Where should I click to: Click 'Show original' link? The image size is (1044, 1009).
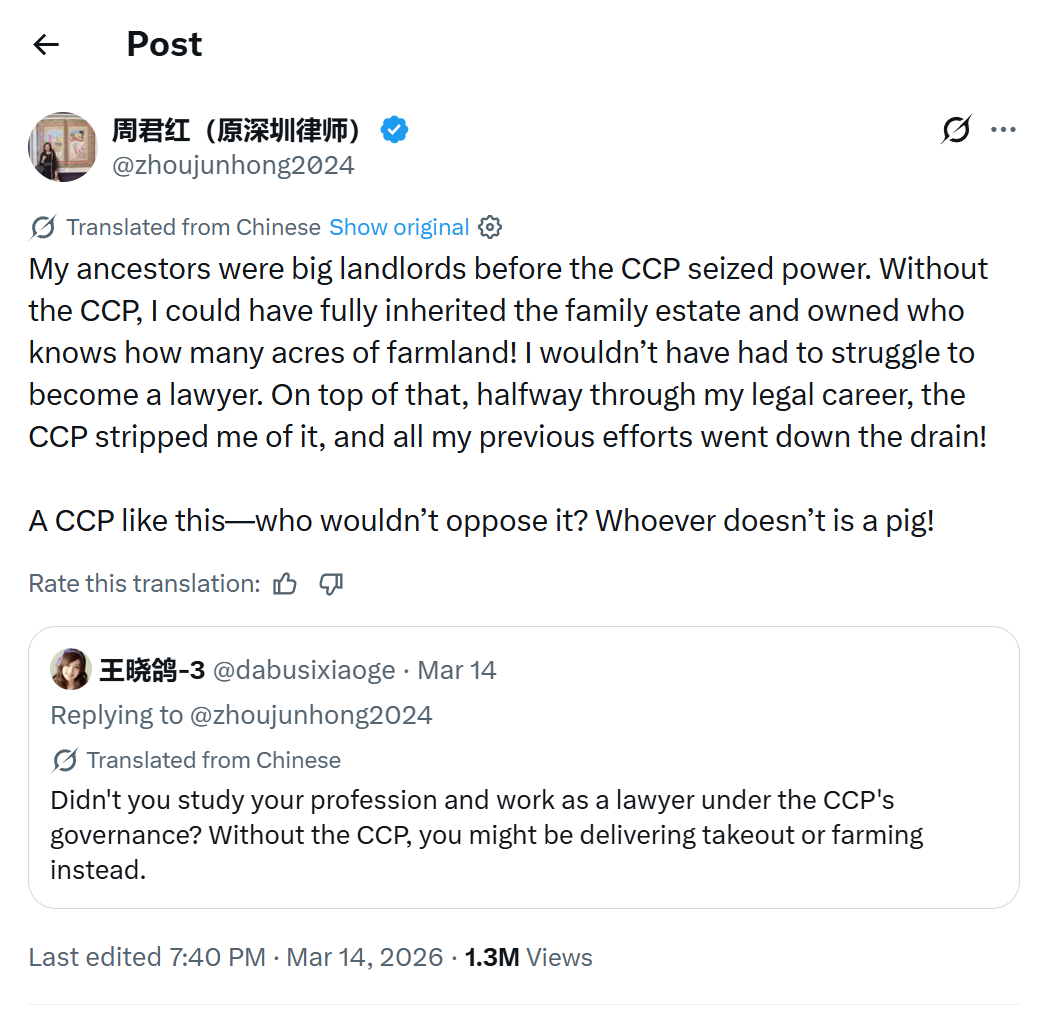point(399,227)
